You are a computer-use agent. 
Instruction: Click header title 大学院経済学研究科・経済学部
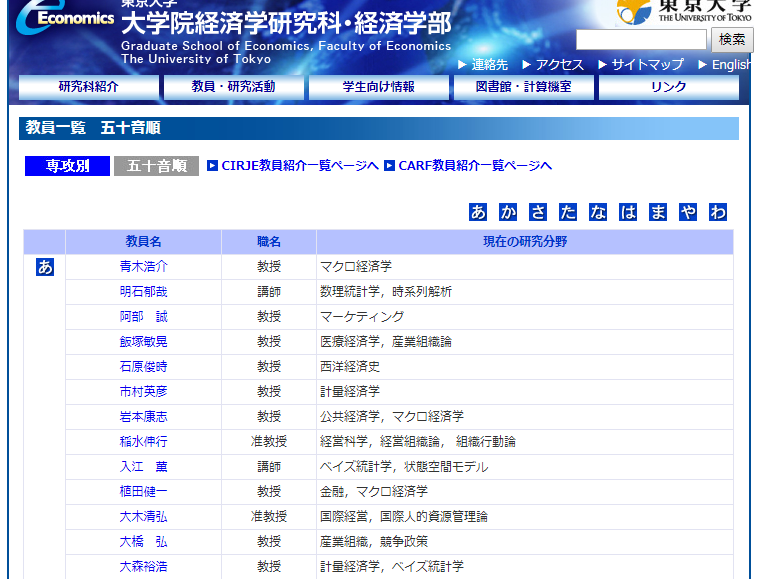(286, 23)
